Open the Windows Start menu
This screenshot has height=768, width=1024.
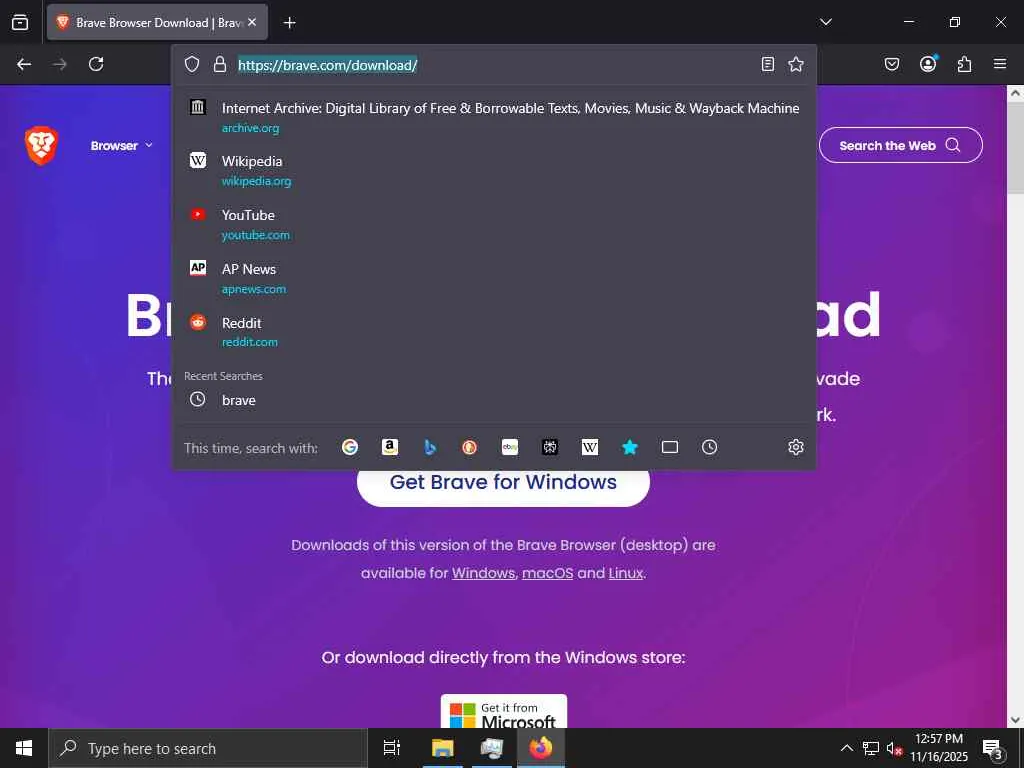tap(24, 748)
